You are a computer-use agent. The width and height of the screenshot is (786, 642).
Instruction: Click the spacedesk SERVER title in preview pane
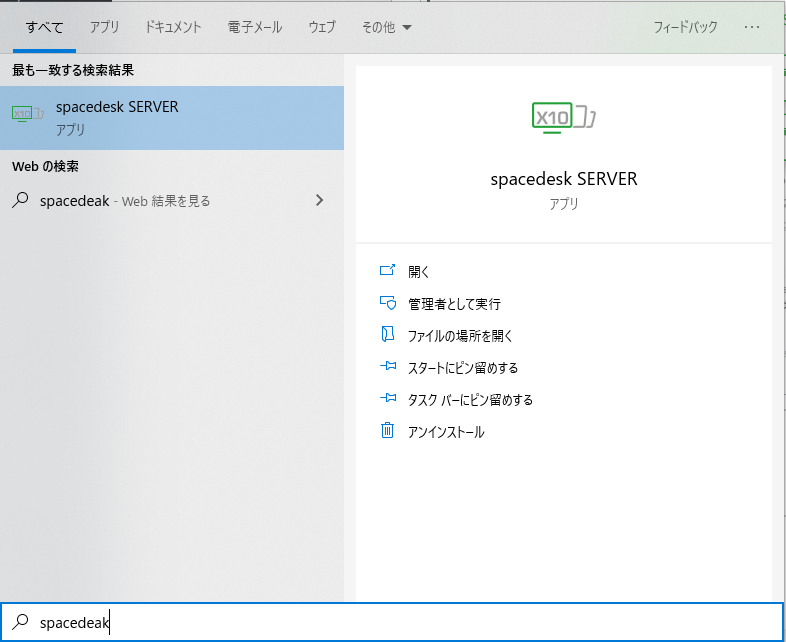pyautogui.click(x=563, y=179)
